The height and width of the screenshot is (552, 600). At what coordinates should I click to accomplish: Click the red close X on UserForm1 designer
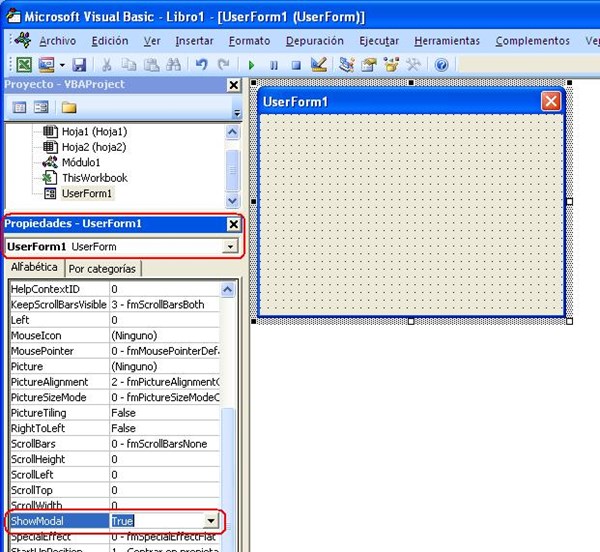click(551, 101)
